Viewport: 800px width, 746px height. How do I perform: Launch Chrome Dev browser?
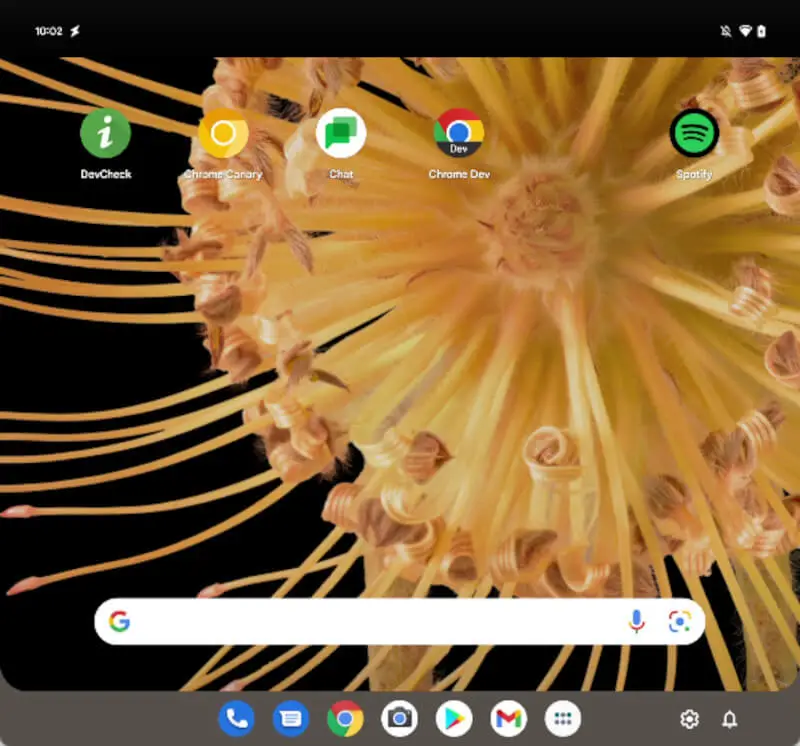[458, 131]
